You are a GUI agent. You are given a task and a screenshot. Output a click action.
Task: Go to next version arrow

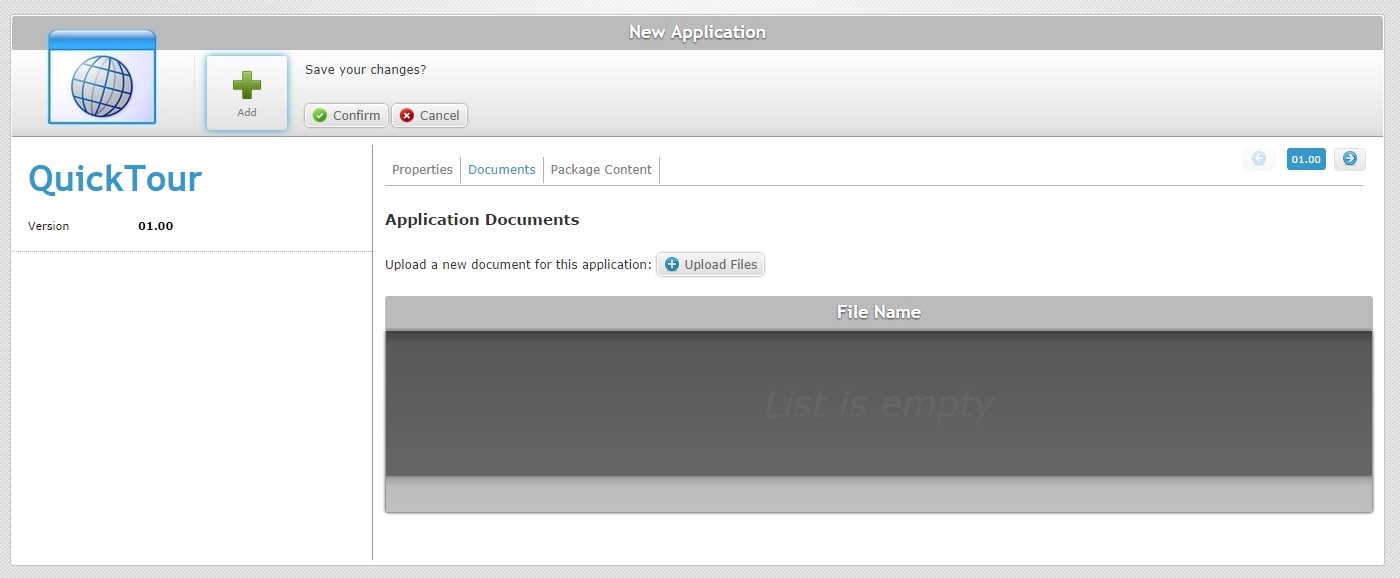(x=1350, y=158)
